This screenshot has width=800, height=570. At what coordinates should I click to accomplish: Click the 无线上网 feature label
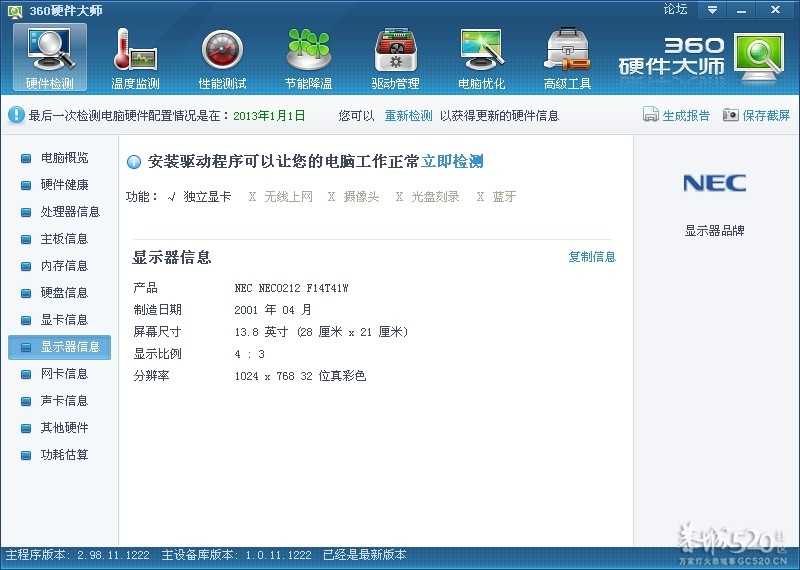(288, 196)
